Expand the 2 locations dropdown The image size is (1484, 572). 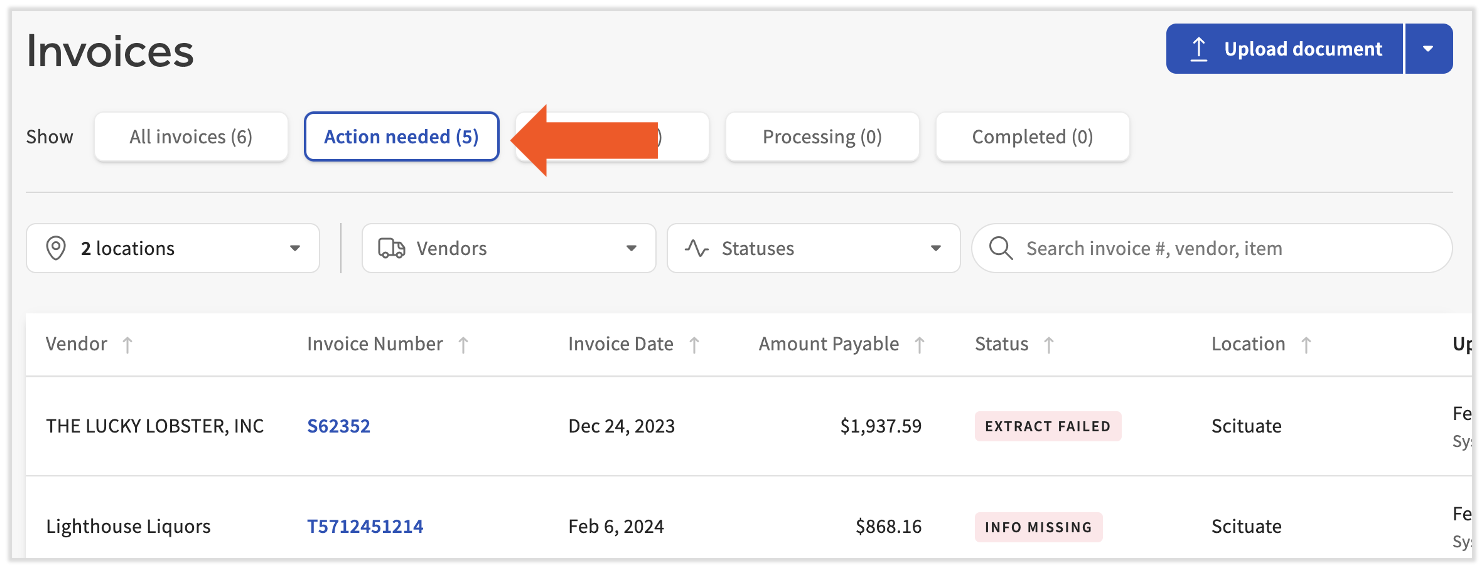[173, 248]
